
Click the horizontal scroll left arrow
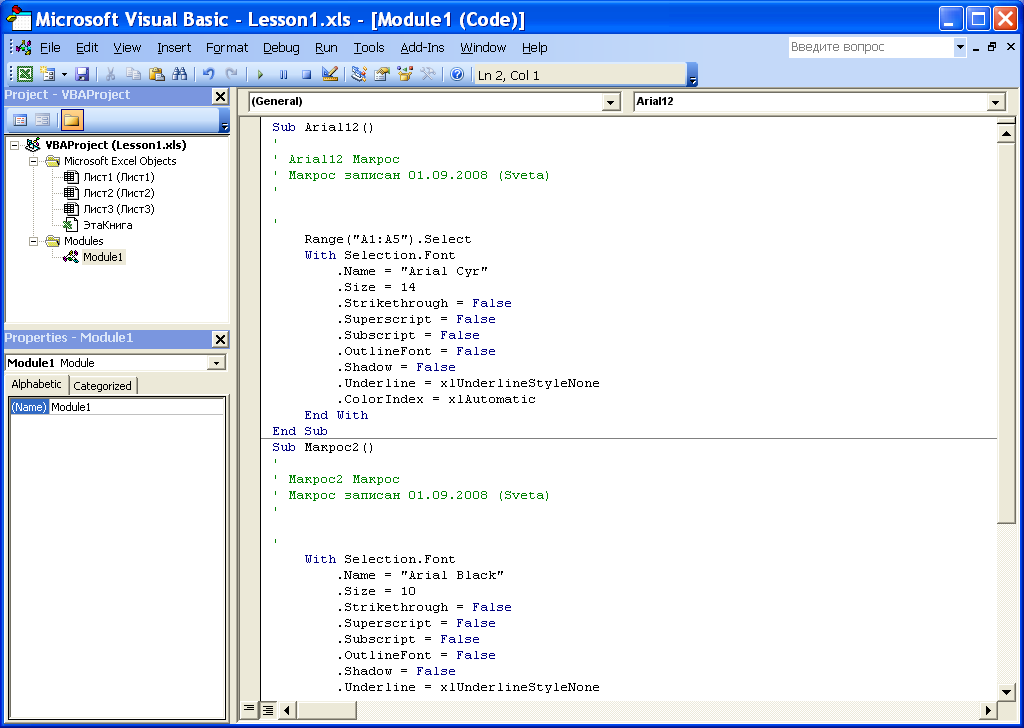click(286, 710)
